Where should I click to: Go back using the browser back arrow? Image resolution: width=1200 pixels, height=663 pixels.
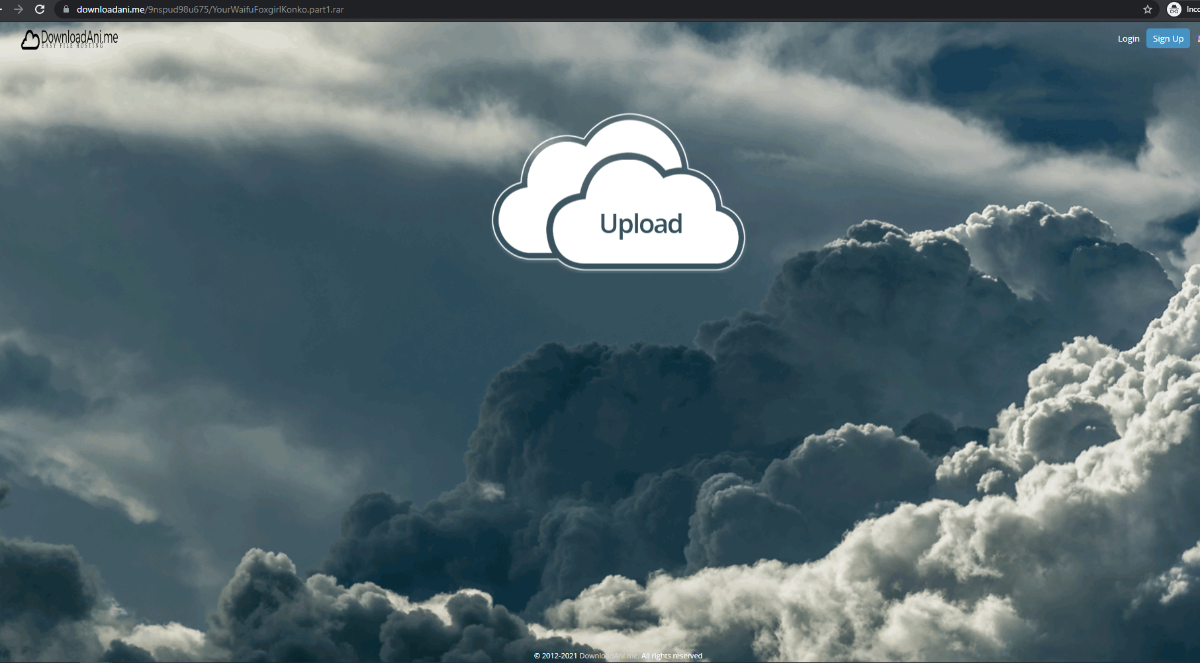[x=2, y=9]
